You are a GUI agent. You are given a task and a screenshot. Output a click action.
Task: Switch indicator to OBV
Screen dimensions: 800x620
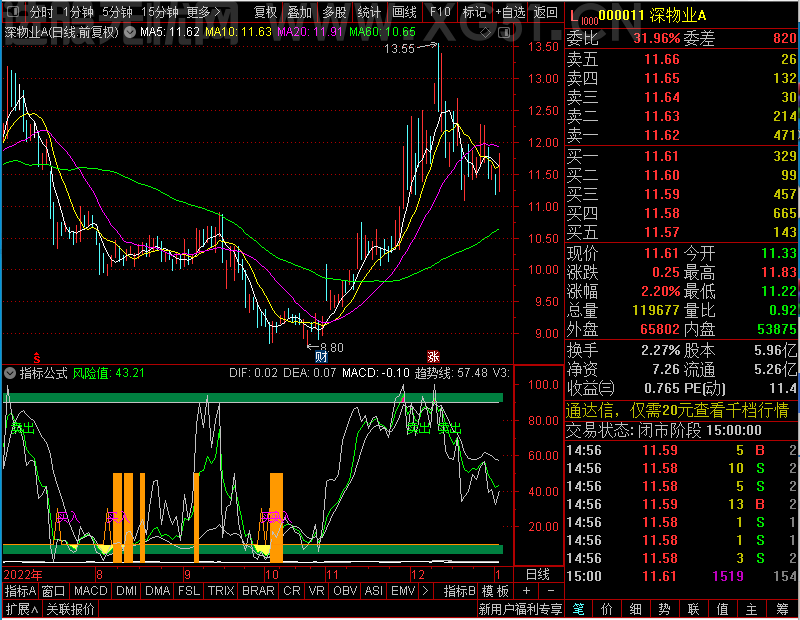pyautogui.click(x=345, y=591)
